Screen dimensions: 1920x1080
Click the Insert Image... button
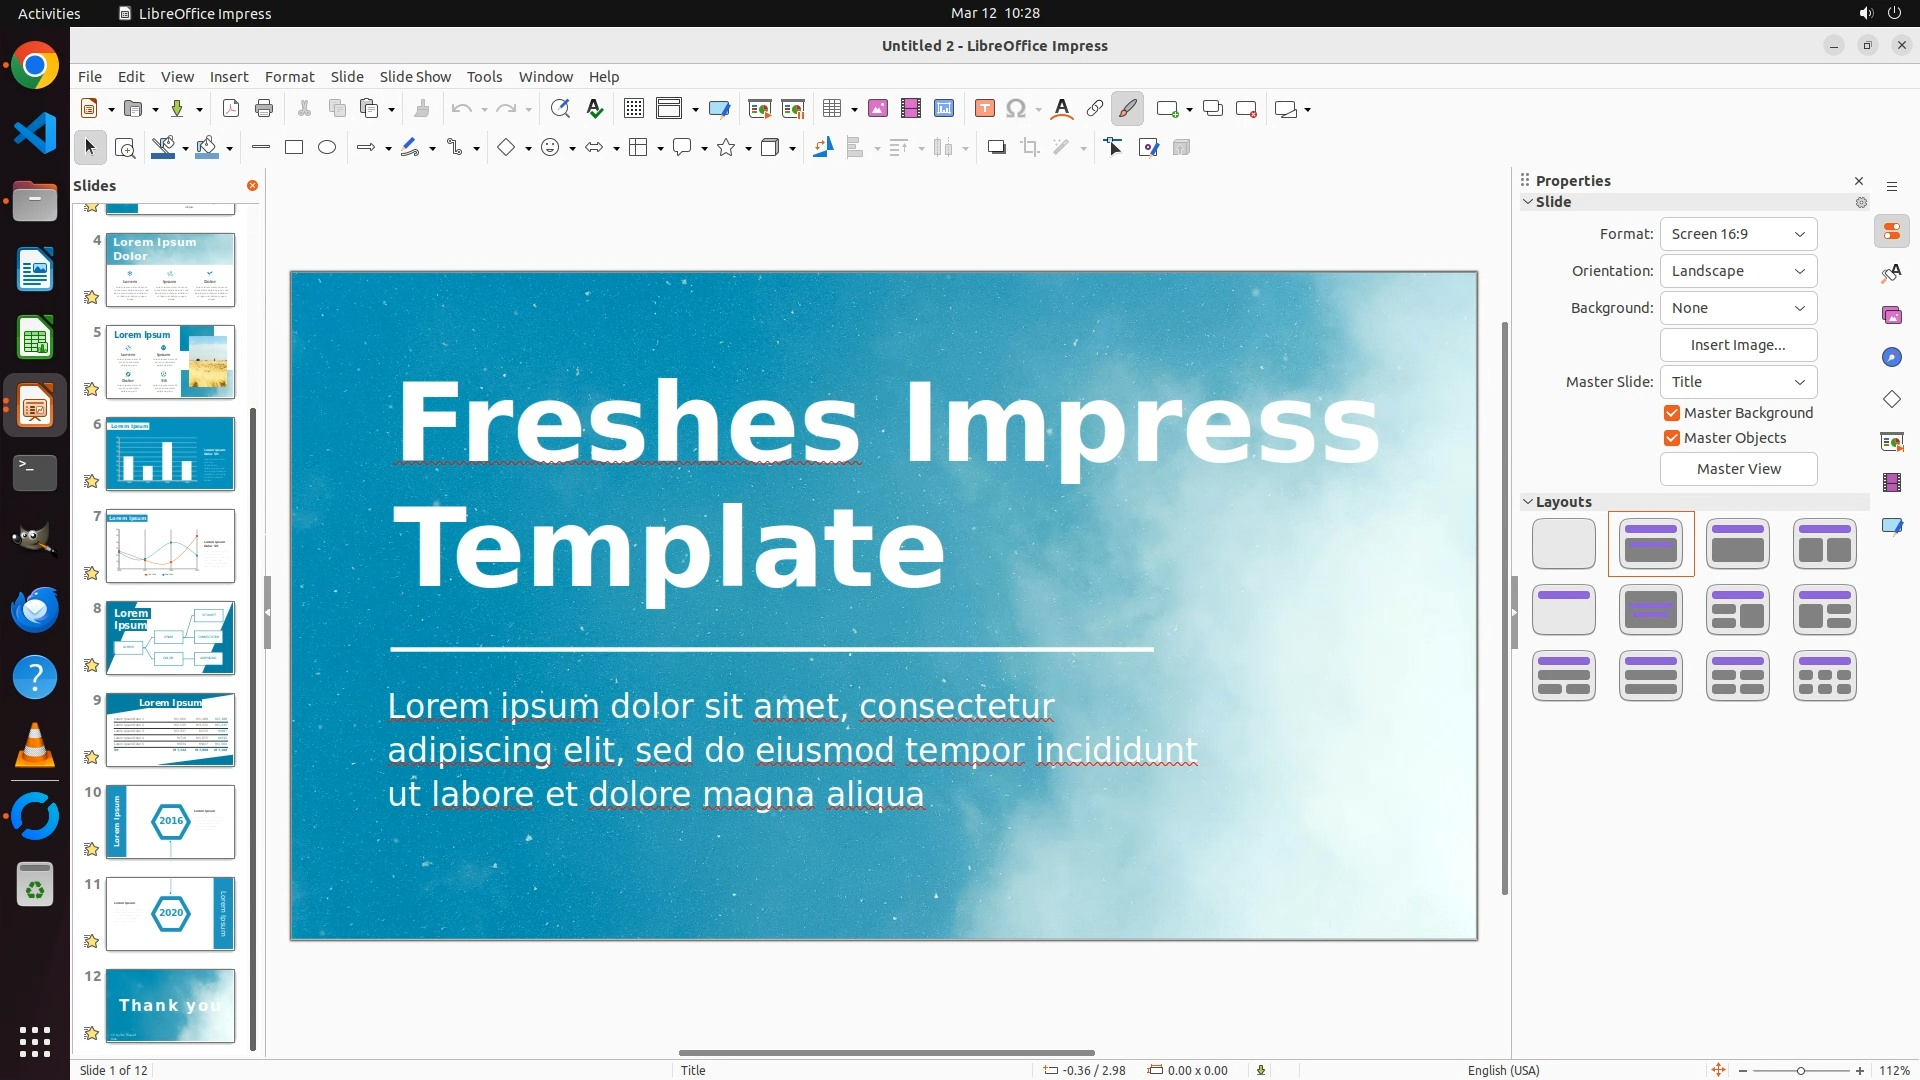(1738, 345)
